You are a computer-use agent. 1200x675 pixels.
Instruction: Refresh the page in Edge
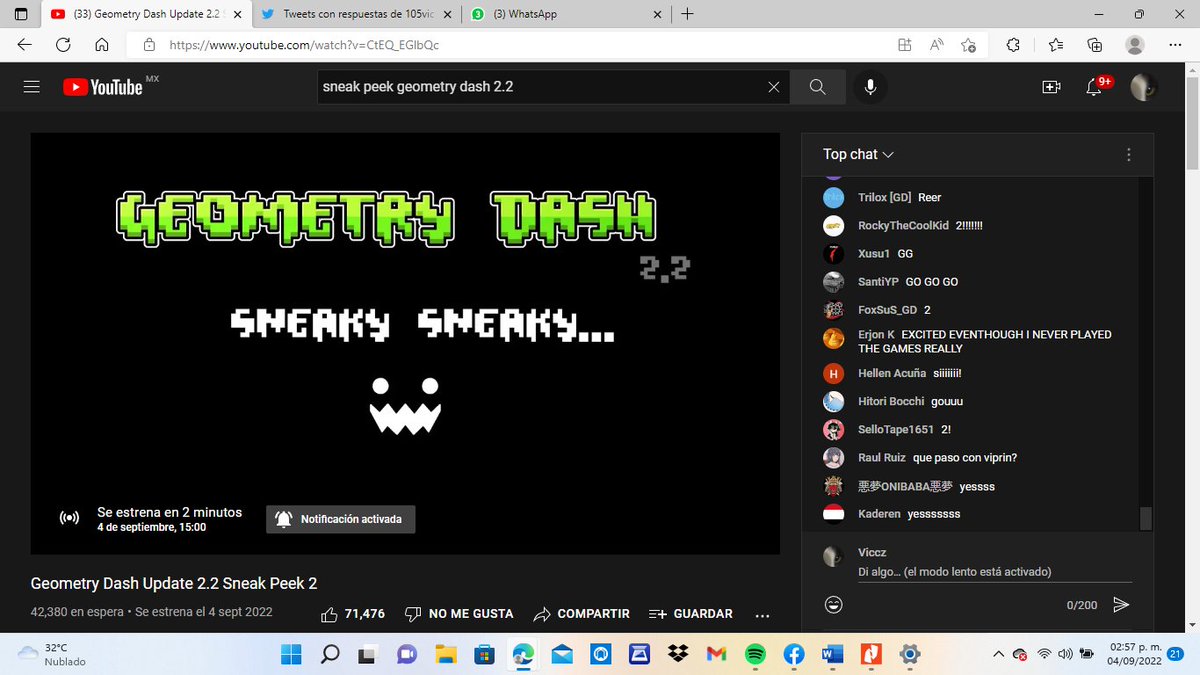[x=63, y=45]
